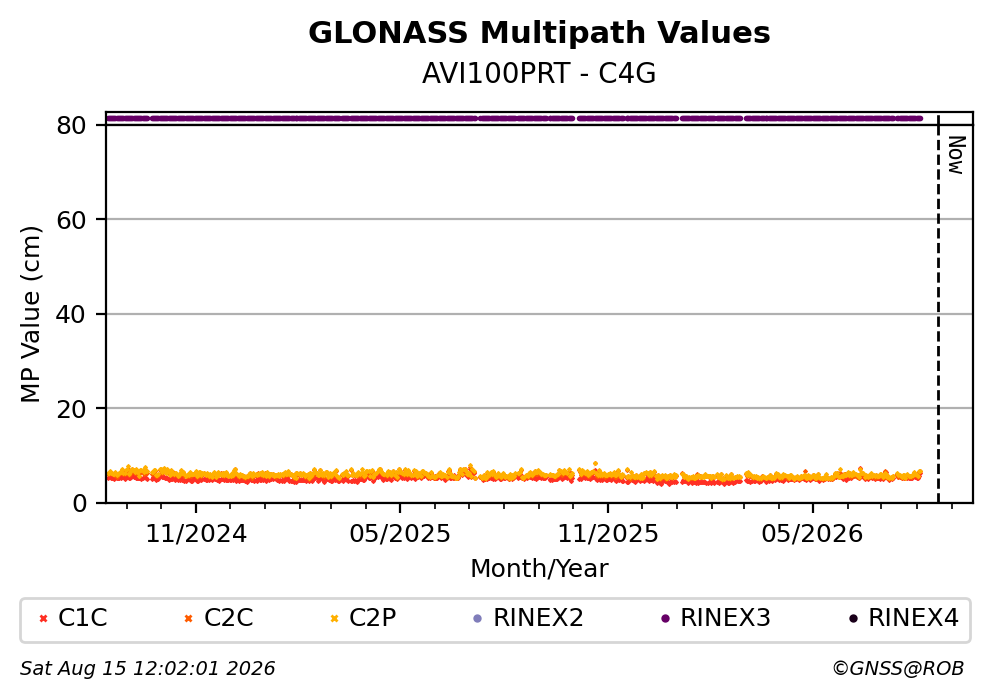Screen dimensions: 992x699
Task: Click the 05/2026 x-axis tick label
Action: 812,535
